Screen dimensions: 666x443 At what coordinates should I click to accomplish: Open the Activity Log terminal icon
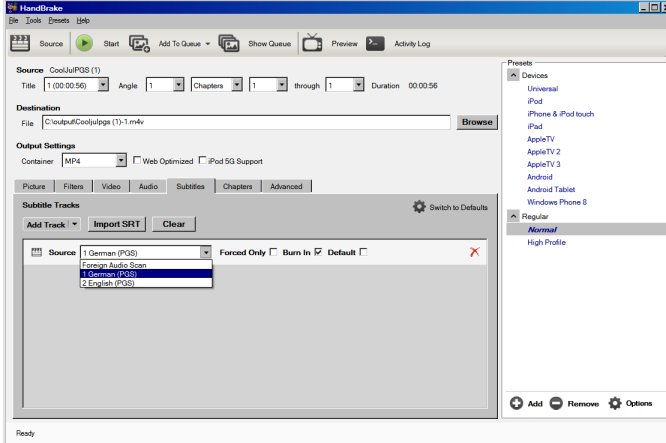pyautogui.click(x=375, y=43)
